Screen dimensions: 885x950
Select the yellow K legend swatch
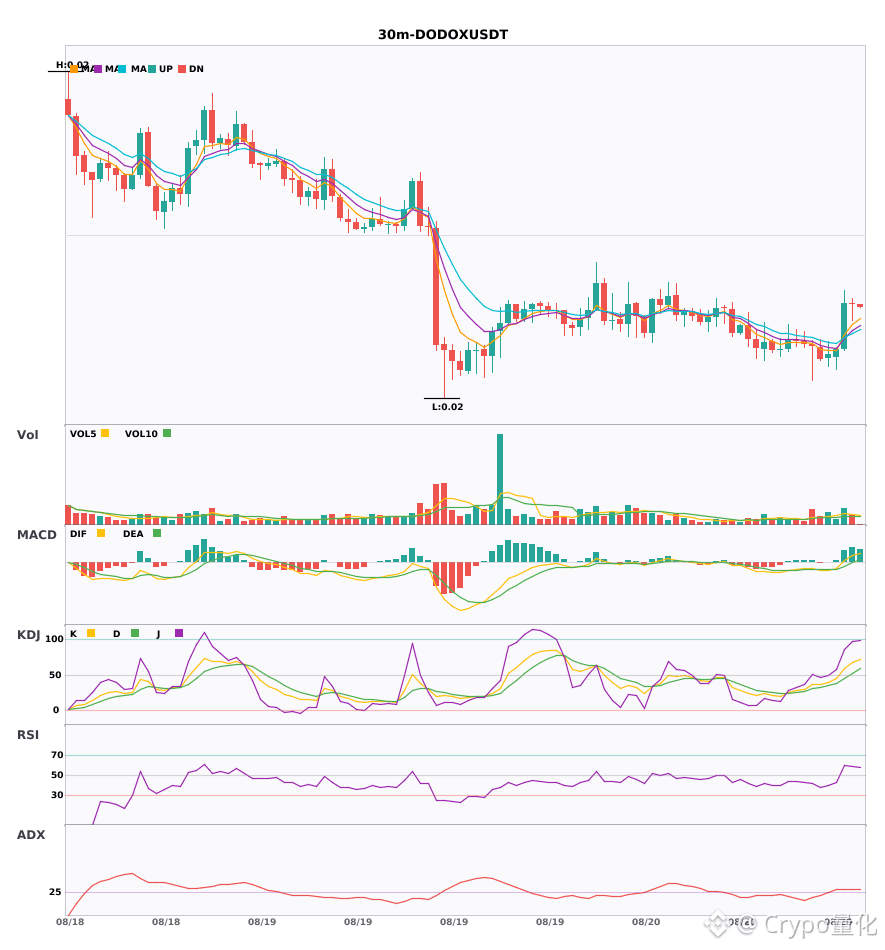(91, 633)
